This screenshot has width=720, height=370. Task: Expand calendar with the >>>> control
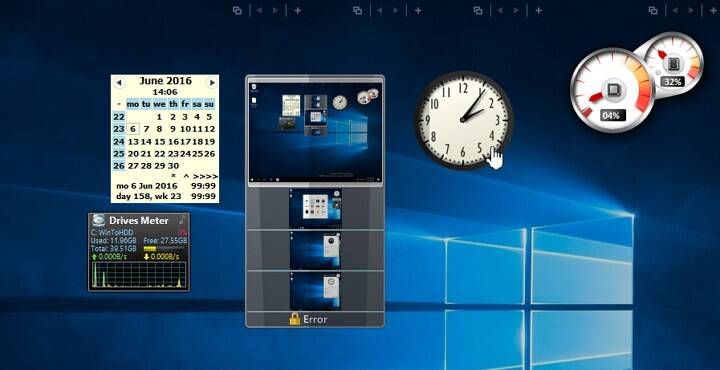pyautogui.click(x=205, y=176)
